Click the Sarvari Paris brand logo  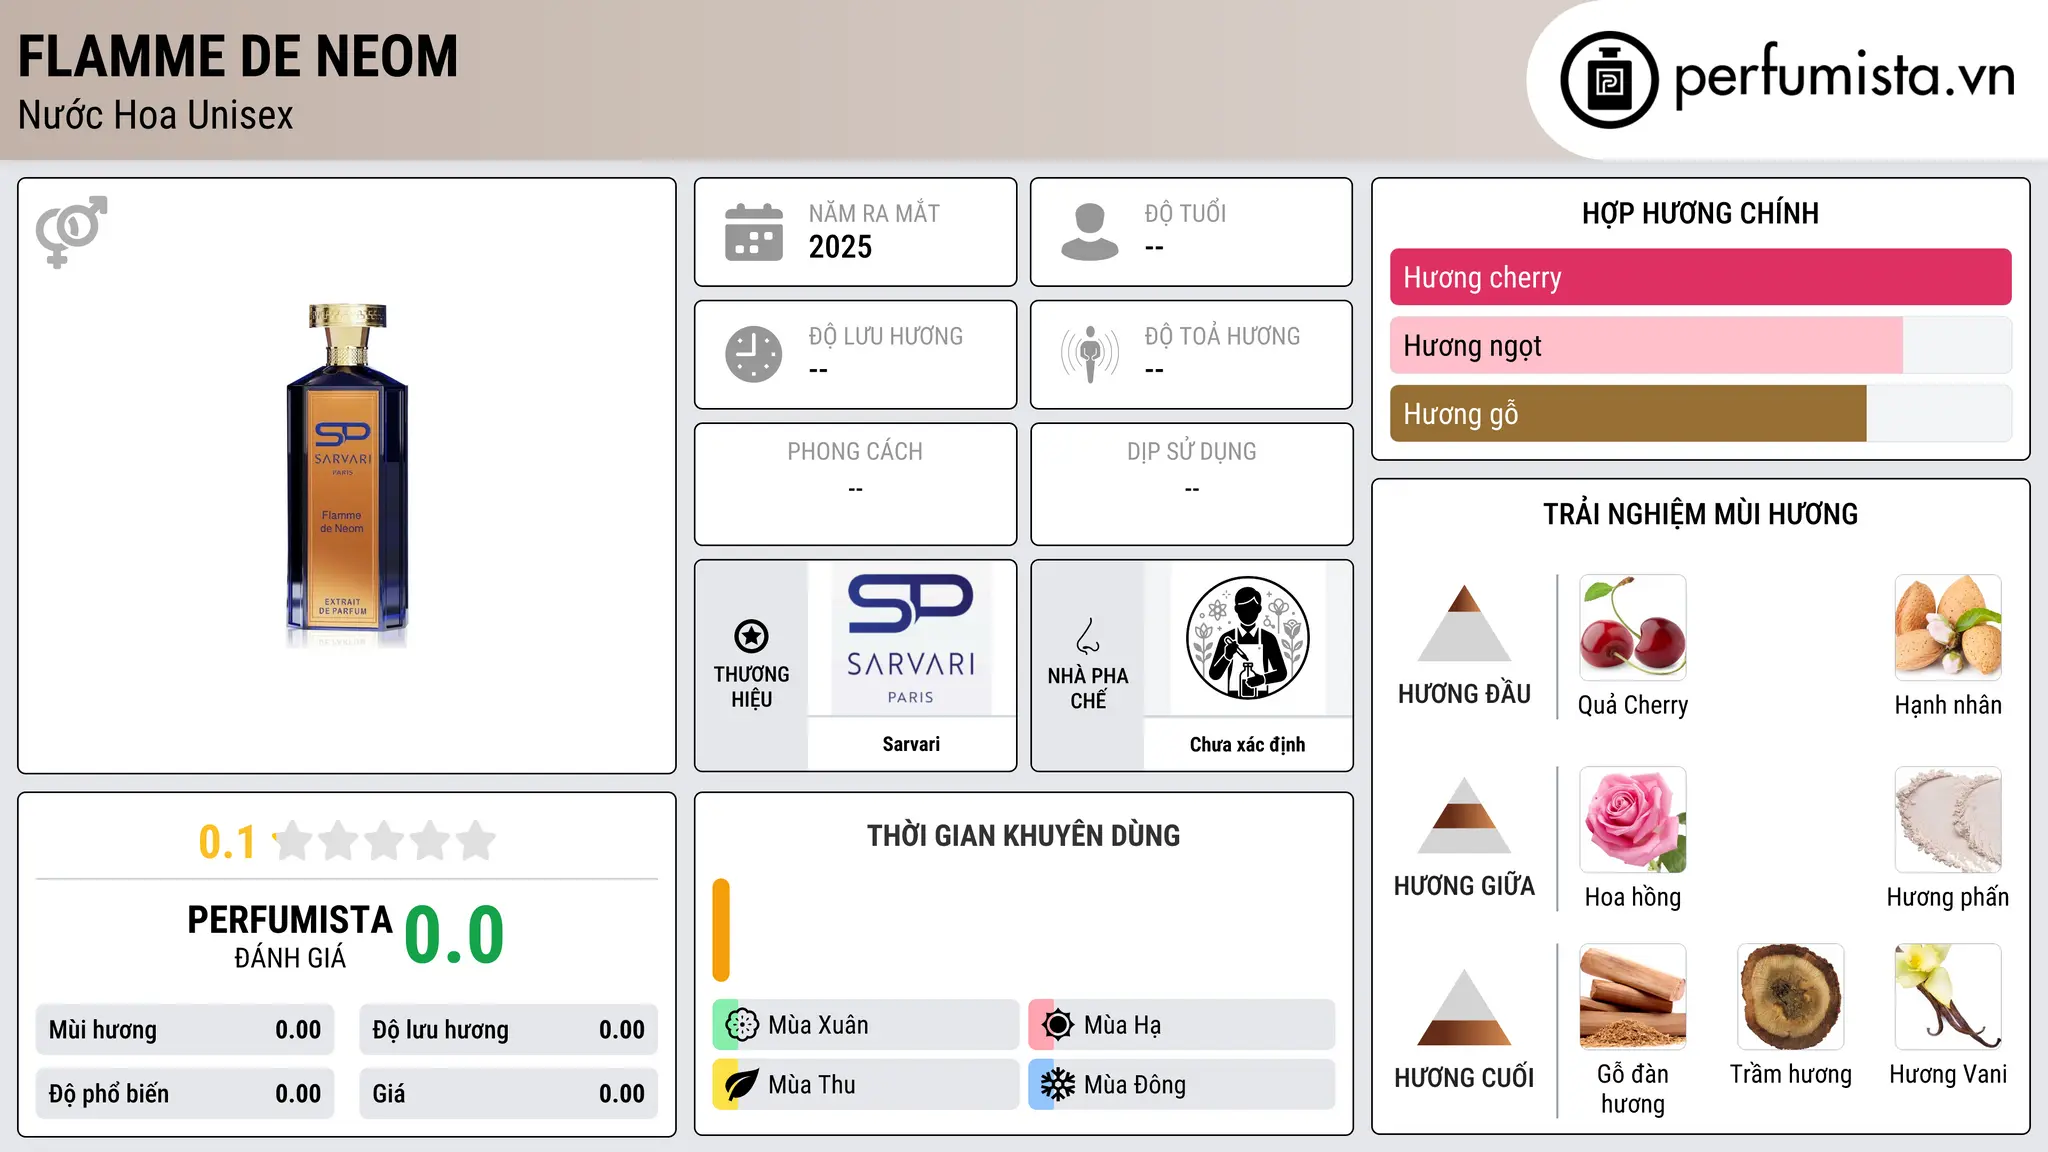pos(911,638)
